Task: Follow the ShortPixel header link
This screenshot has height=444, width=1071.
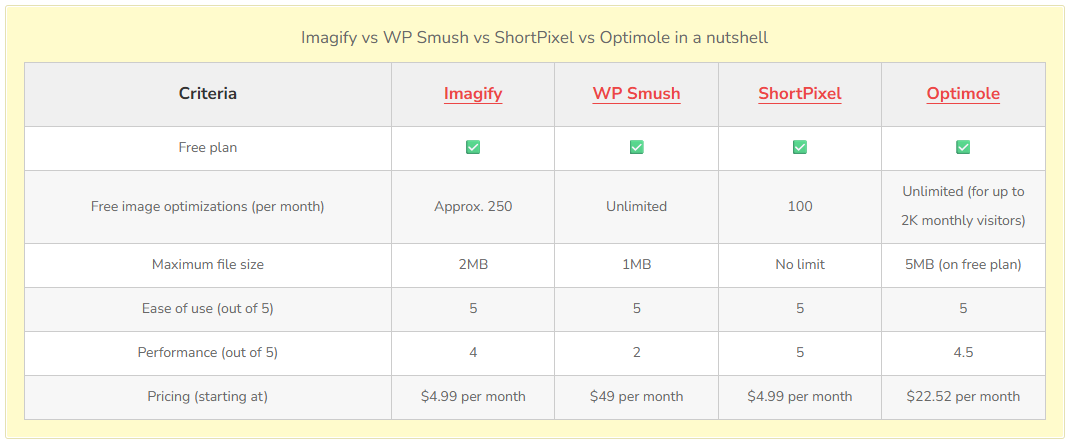Action: pos(799,94)
